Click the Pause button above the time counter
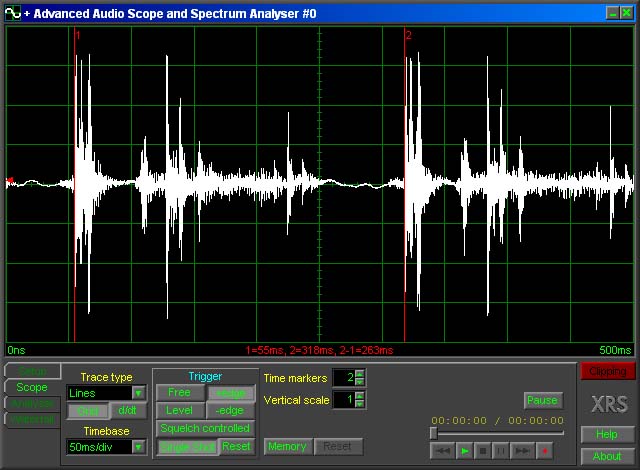 click(542, 400)
